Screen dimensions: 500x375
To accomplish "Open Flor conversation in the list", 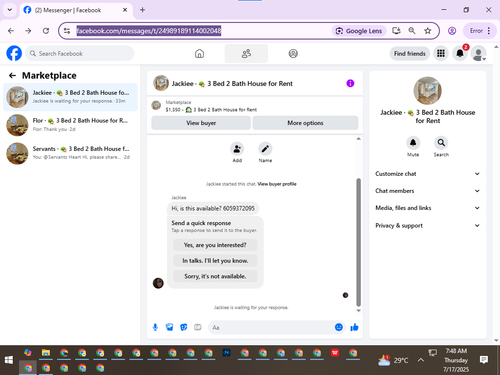I will [x=70, y=125].
